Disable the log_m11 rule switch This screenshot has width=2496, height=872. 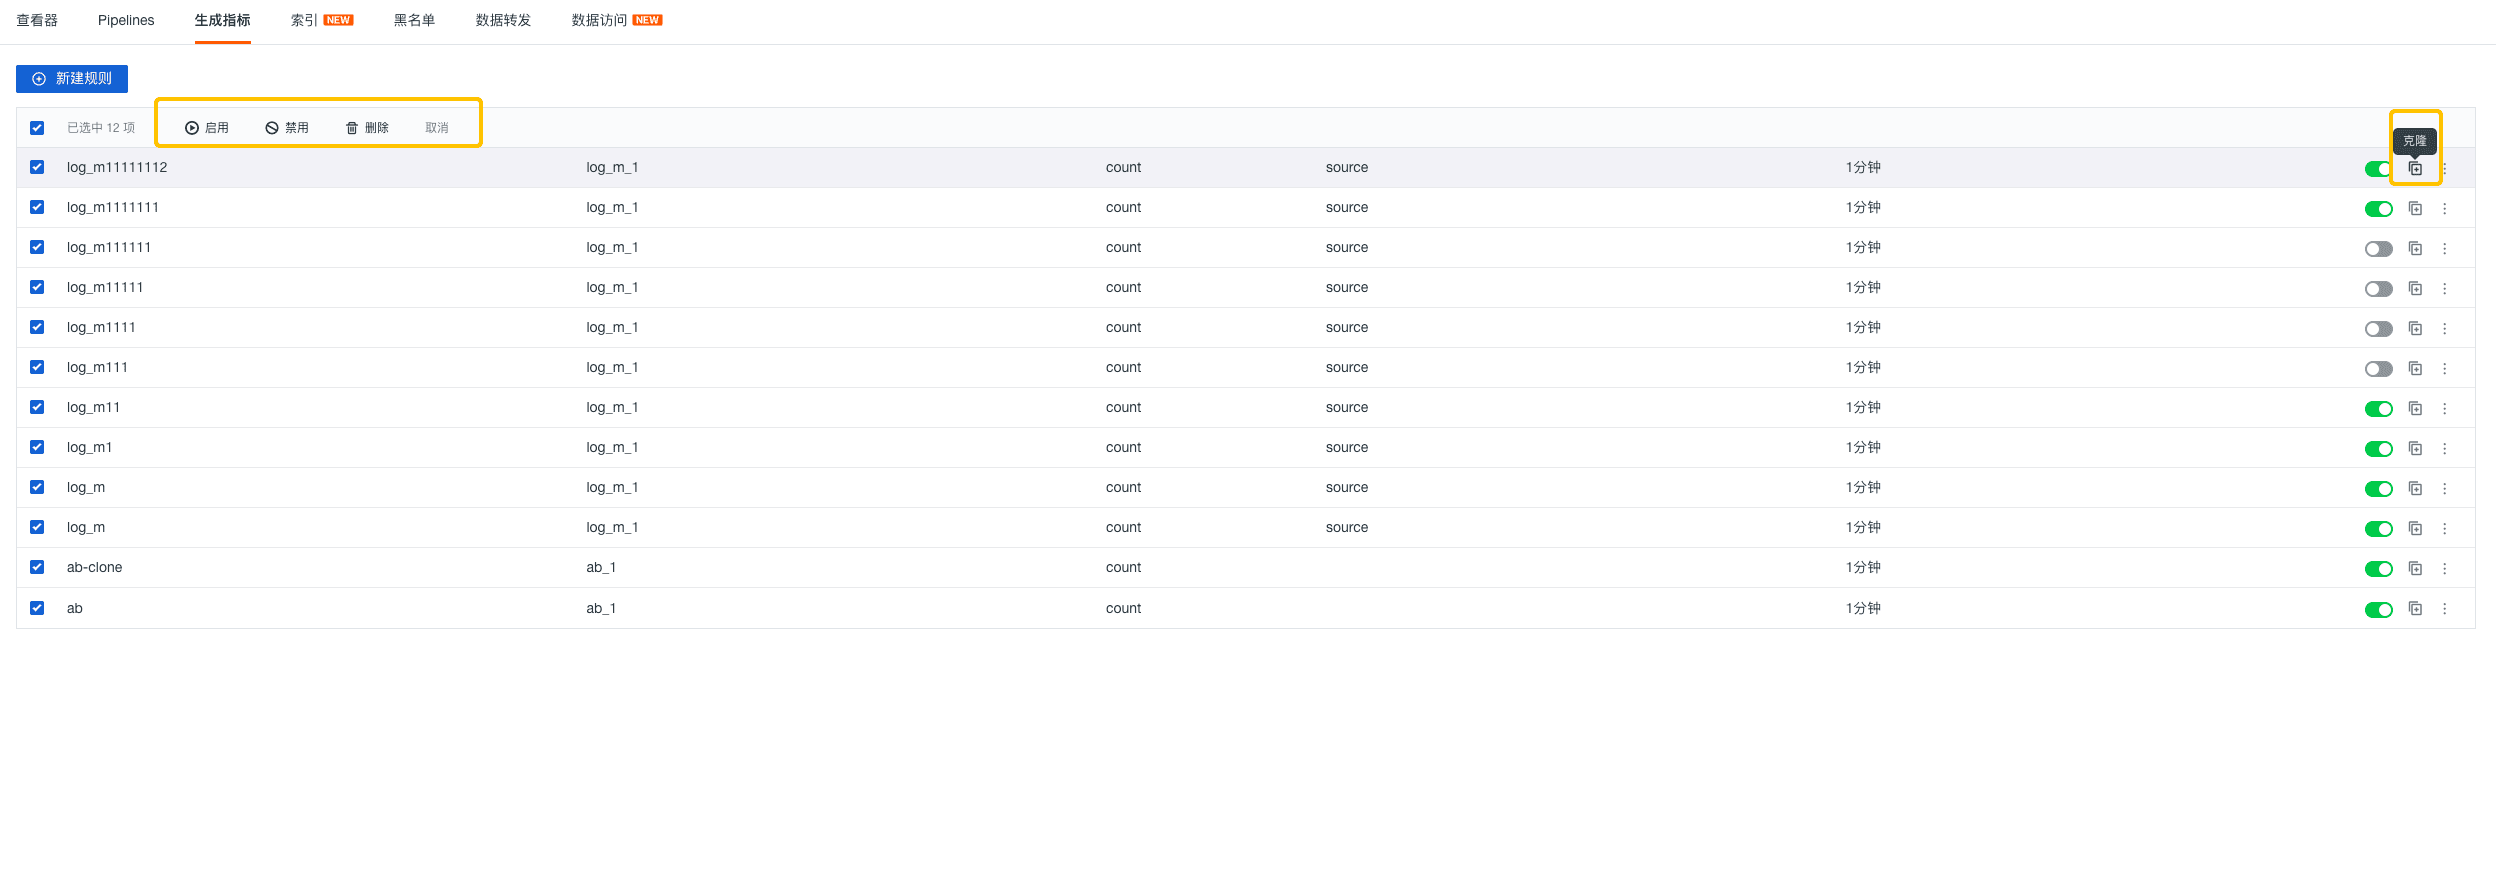(x=2379, y=409)
